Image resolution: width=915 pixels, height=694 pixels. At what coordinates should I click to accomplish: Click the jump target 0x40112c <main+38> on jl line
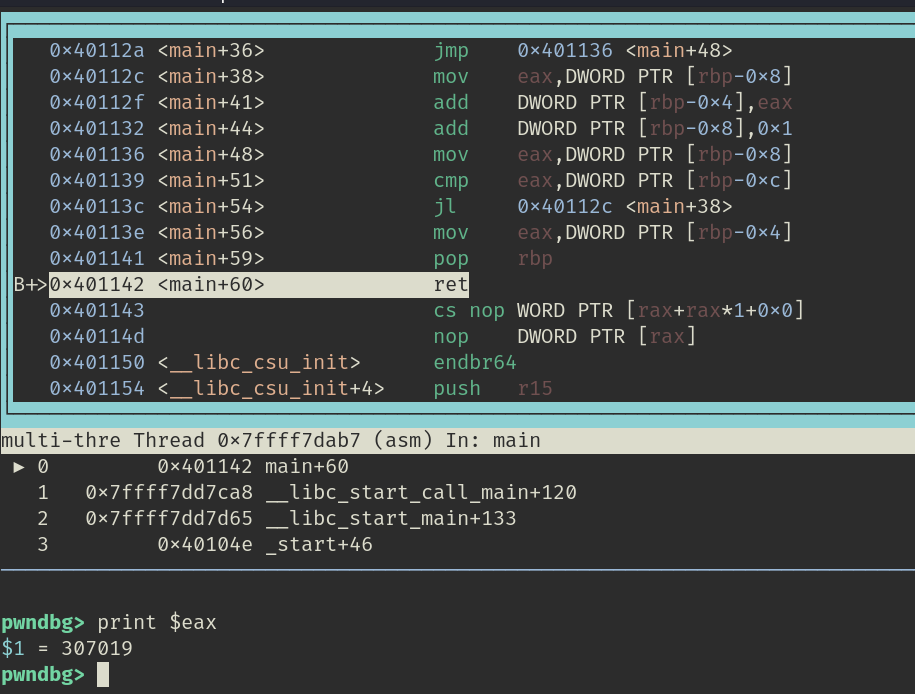click(624, 207)
